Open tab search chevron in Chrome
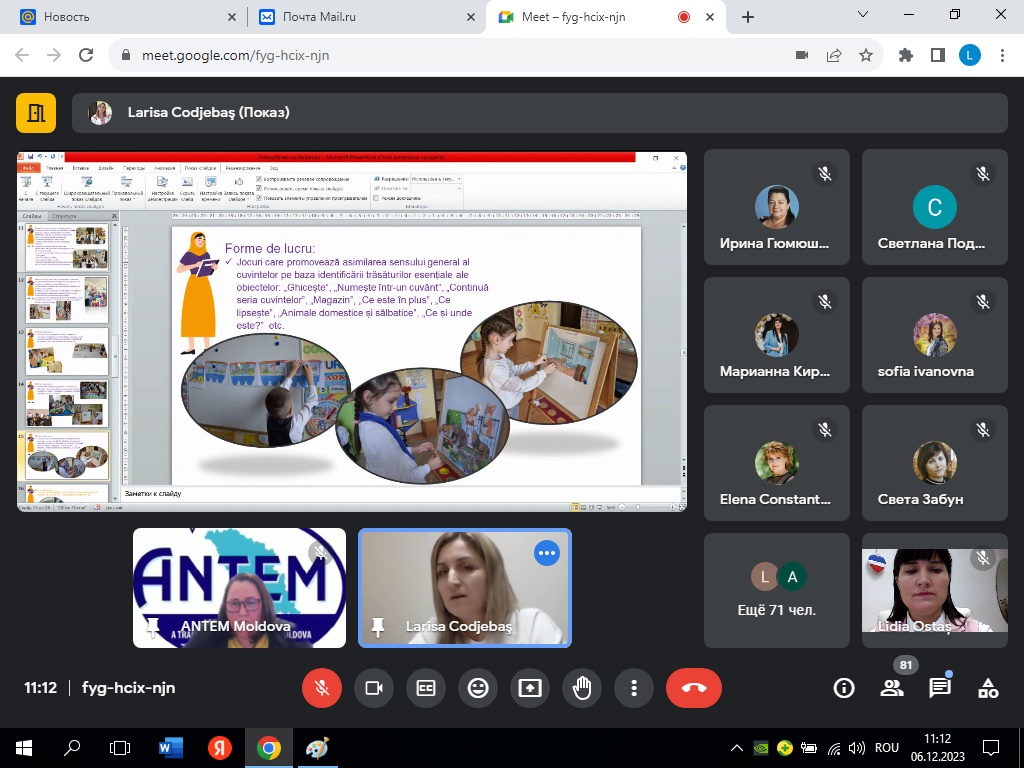Viewport: 1024px width, 768px height. pyautogui.click(x=863, y=14)
